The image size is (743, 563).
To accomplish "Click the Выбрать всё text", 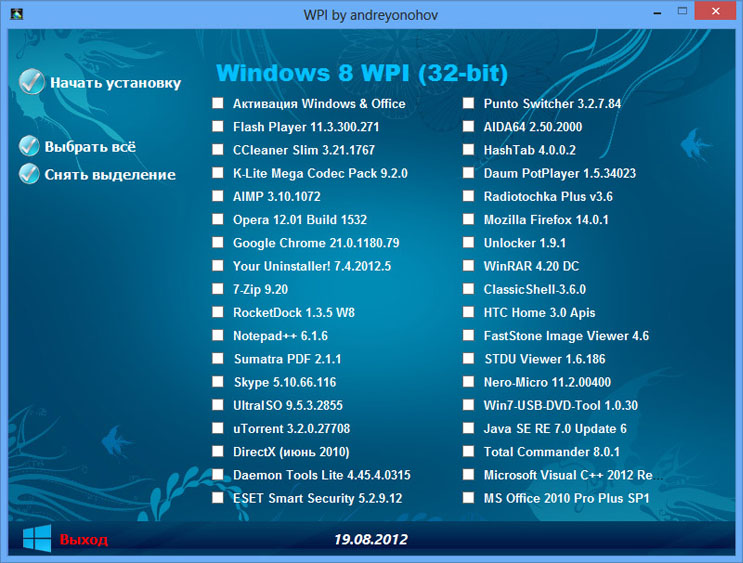I will pyautogui.click(x=90, y=147).
